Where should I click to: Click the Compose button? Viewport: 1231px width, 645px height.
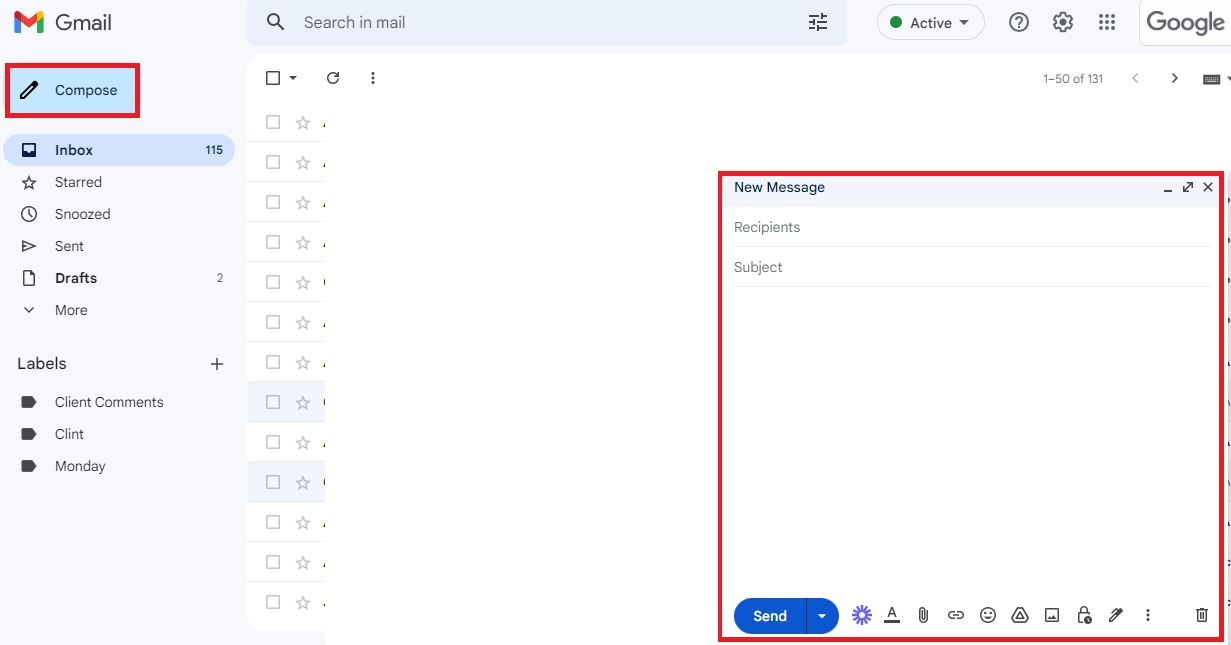pyautogui.click(x=72, y=90)
